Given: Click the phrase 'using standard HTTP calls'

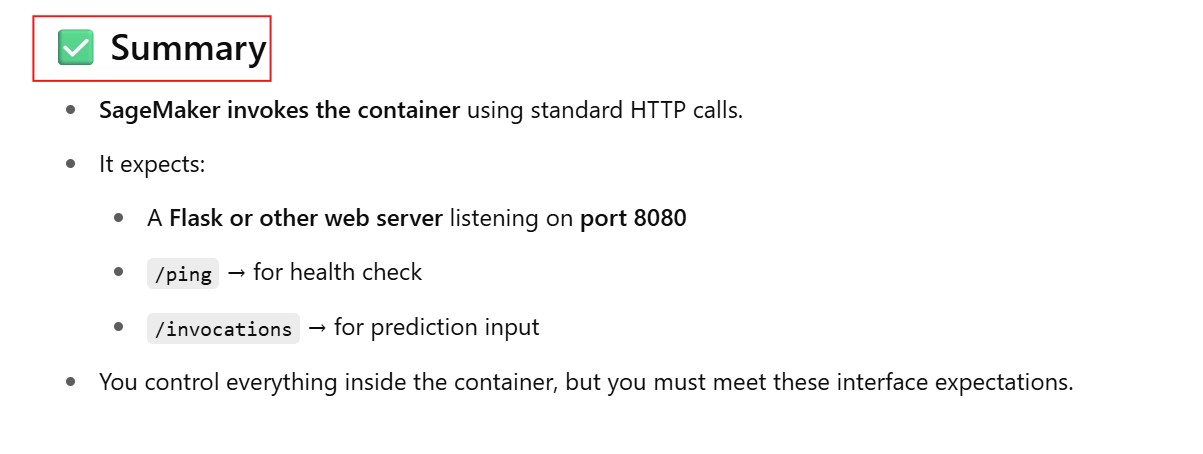Looking at the screenshot, I should pyautogui.click(x=604, y=110).
